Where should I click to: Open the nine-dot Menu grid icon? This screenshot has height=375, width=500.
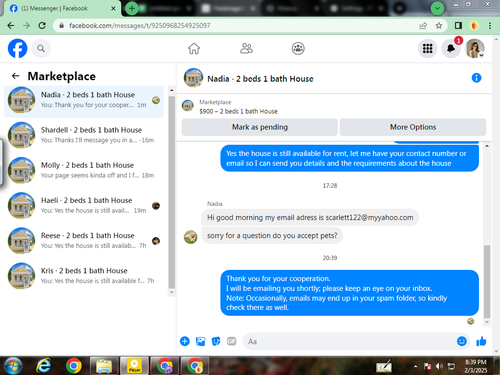[x=427, y=49]
